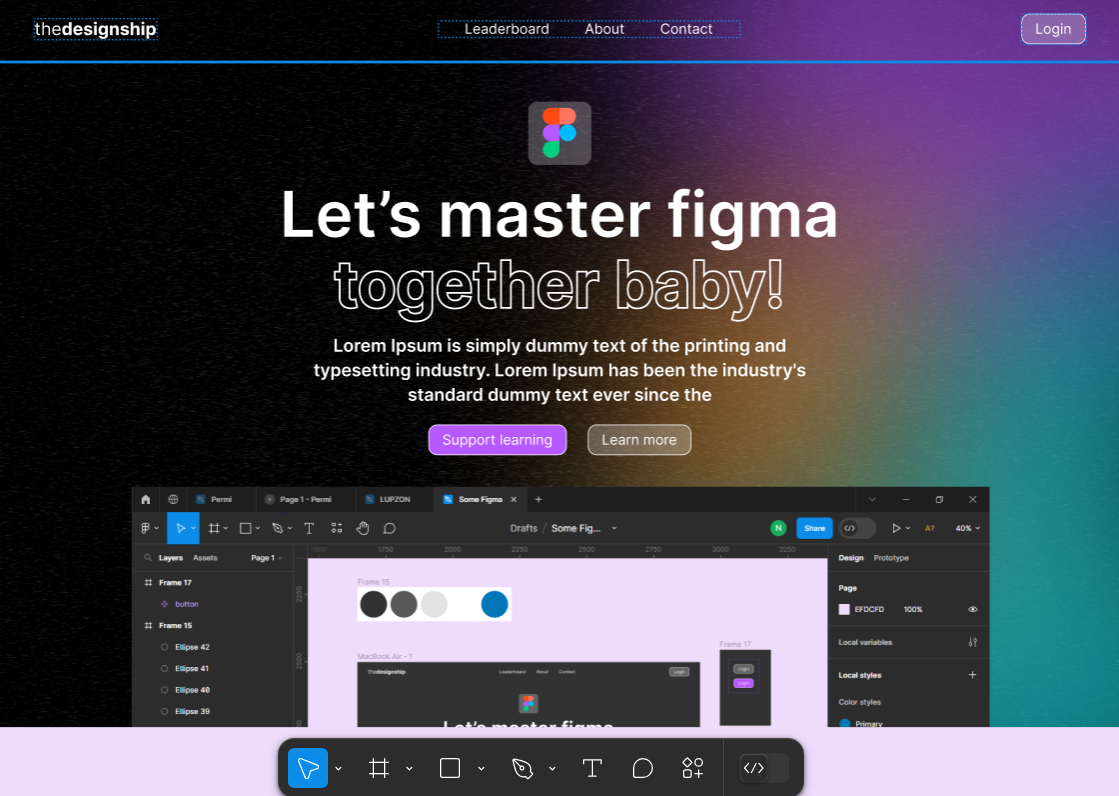
Task: Open the Figma main menu dropdown
Action: (x=149, y=528)
